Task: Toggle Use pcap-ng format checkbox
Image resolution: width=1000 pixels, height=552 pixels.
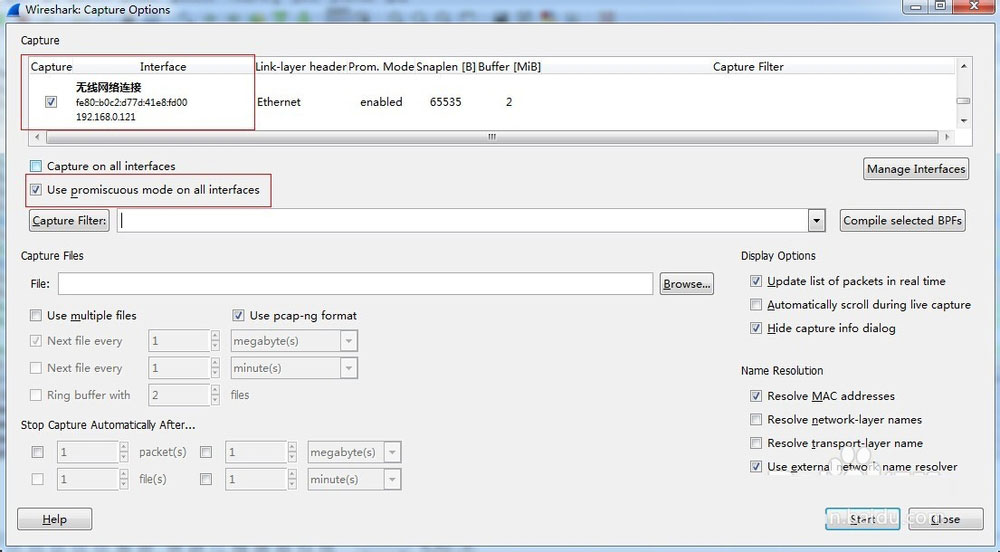Action: click(239, 316)
